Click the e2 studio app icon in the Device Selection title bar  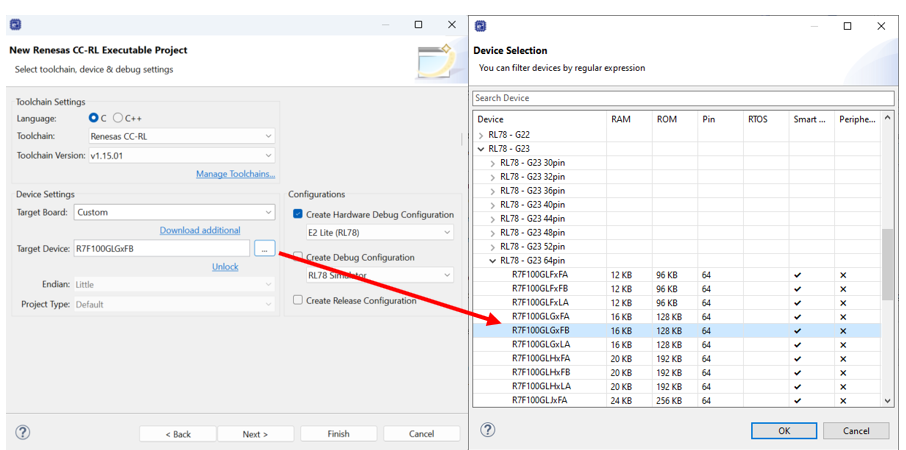[481, 26]
